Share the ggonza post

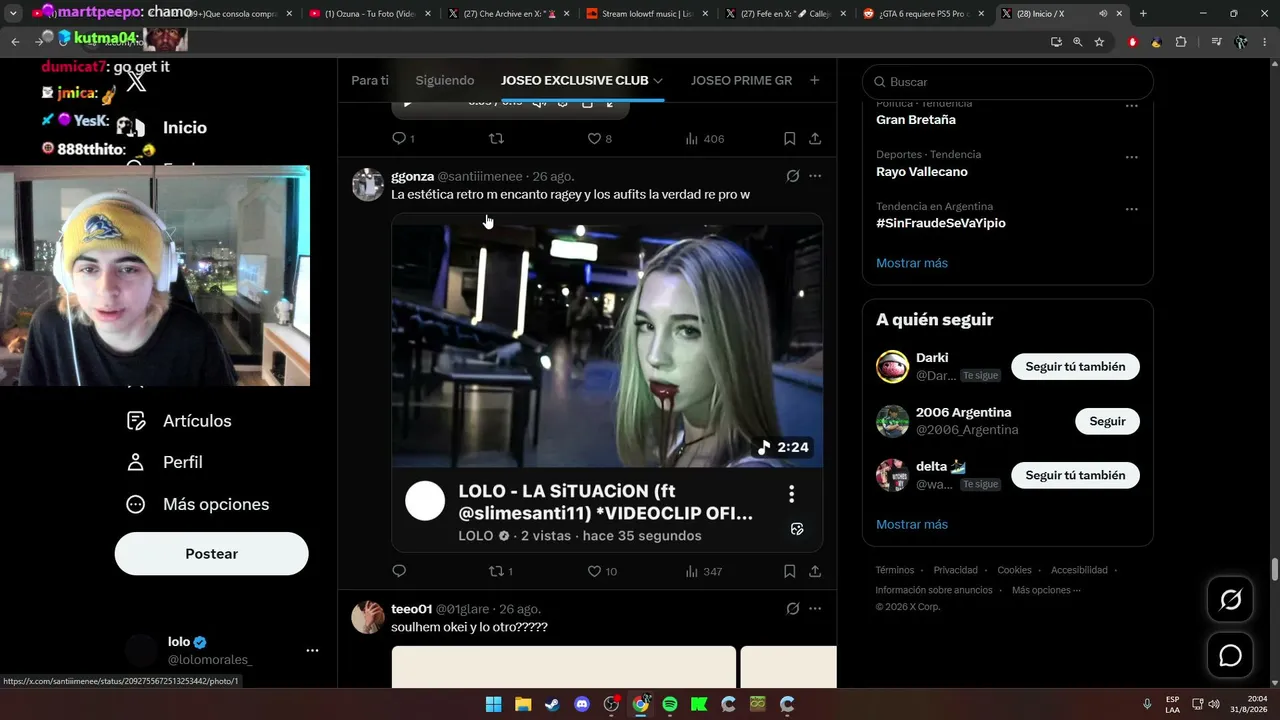pyautogui.click(x=815, y=571)
